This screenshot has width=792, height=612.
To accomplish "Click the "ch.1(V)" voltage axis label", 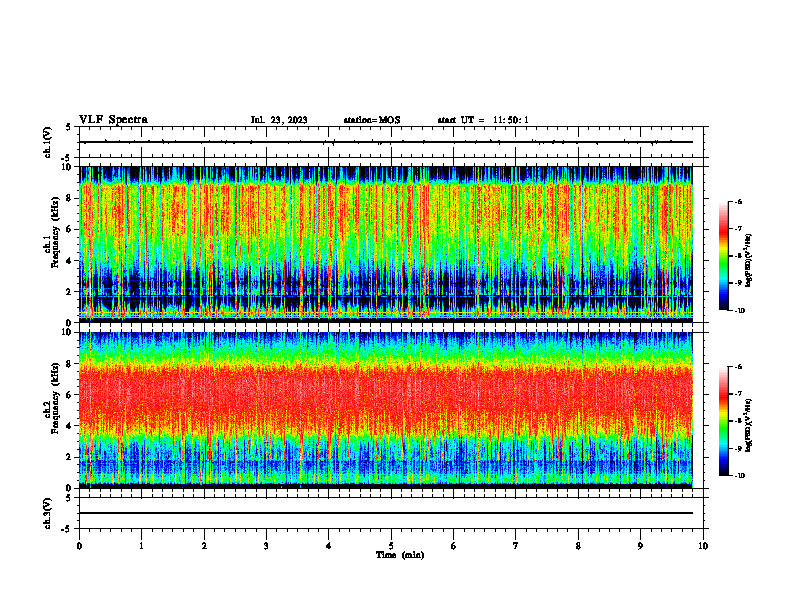I will 47,142.
